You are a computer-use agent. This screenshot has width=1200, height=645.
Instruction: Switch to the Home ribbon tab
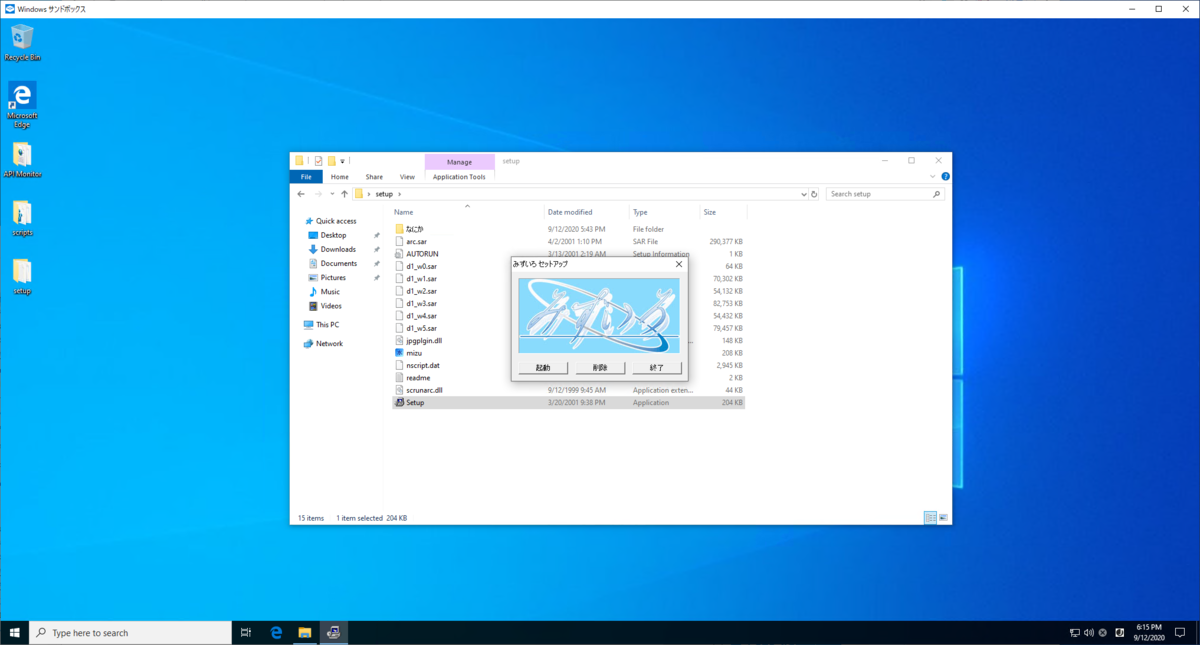point(340,177)
